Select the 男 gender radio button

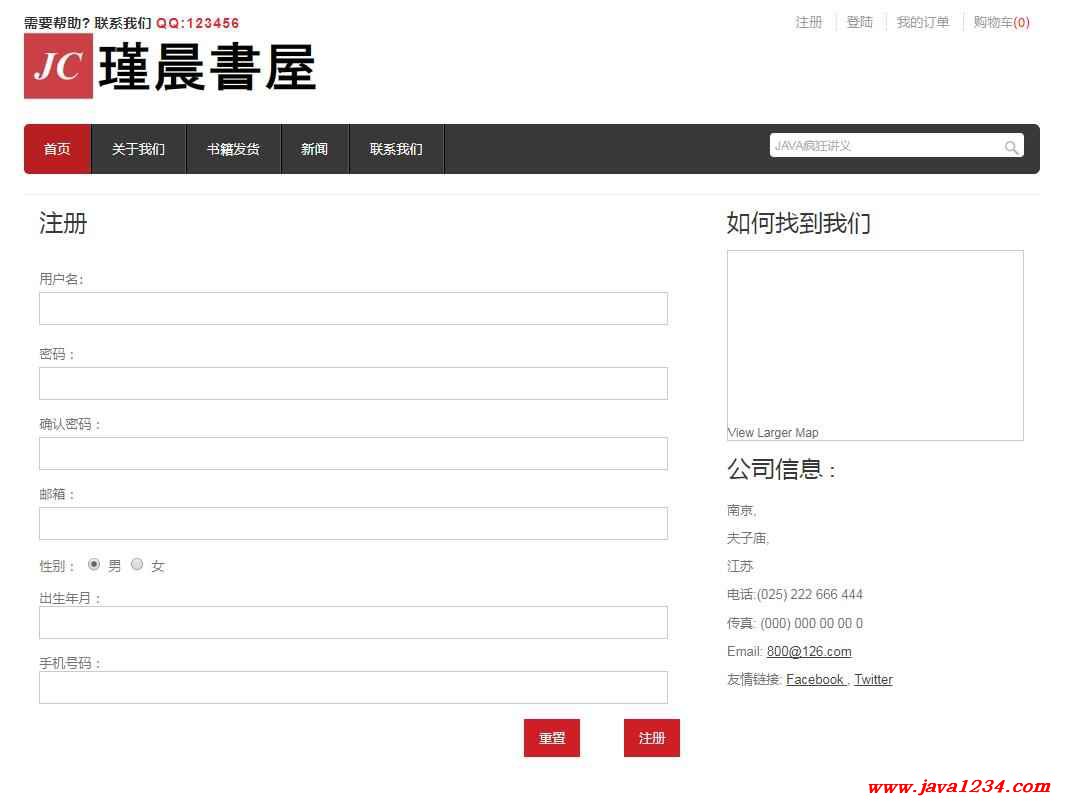click(94, 564)
